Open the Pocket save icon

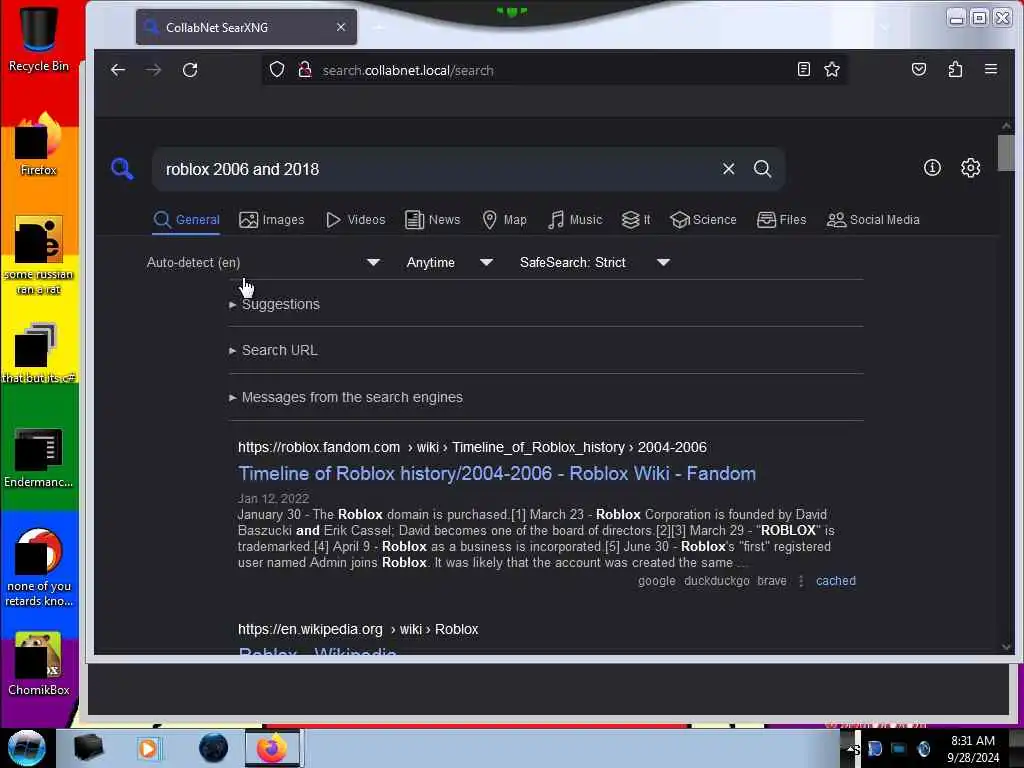tap(919, 69)
